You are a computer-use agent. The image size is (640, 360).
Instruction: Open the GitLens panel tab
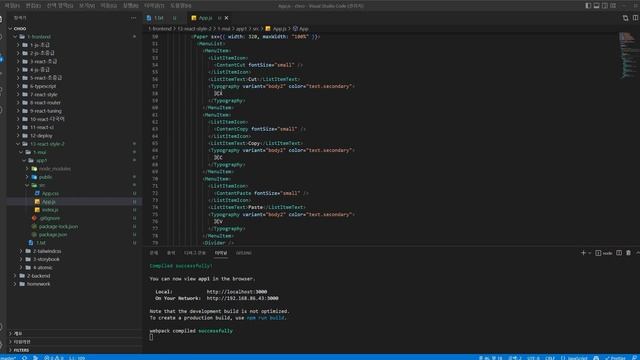pos(244,253)
